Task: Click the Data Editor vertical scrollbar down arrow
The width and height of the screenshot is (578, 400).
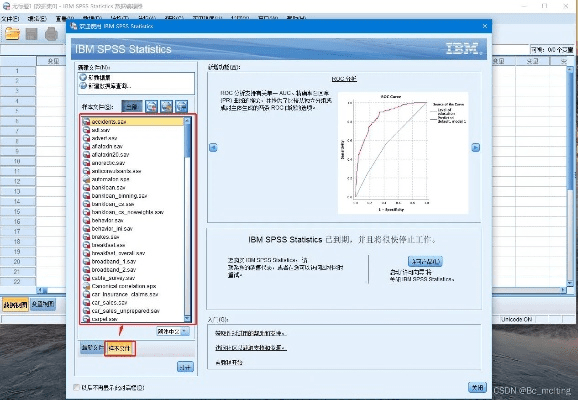Action: [570, 283]
